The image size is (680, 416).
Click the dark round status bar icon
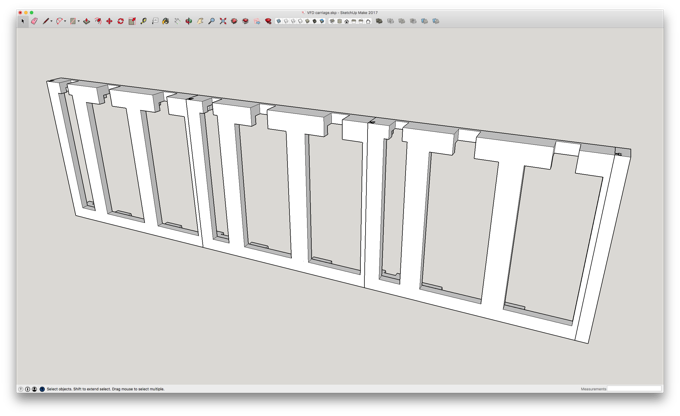tap(42, 389)
